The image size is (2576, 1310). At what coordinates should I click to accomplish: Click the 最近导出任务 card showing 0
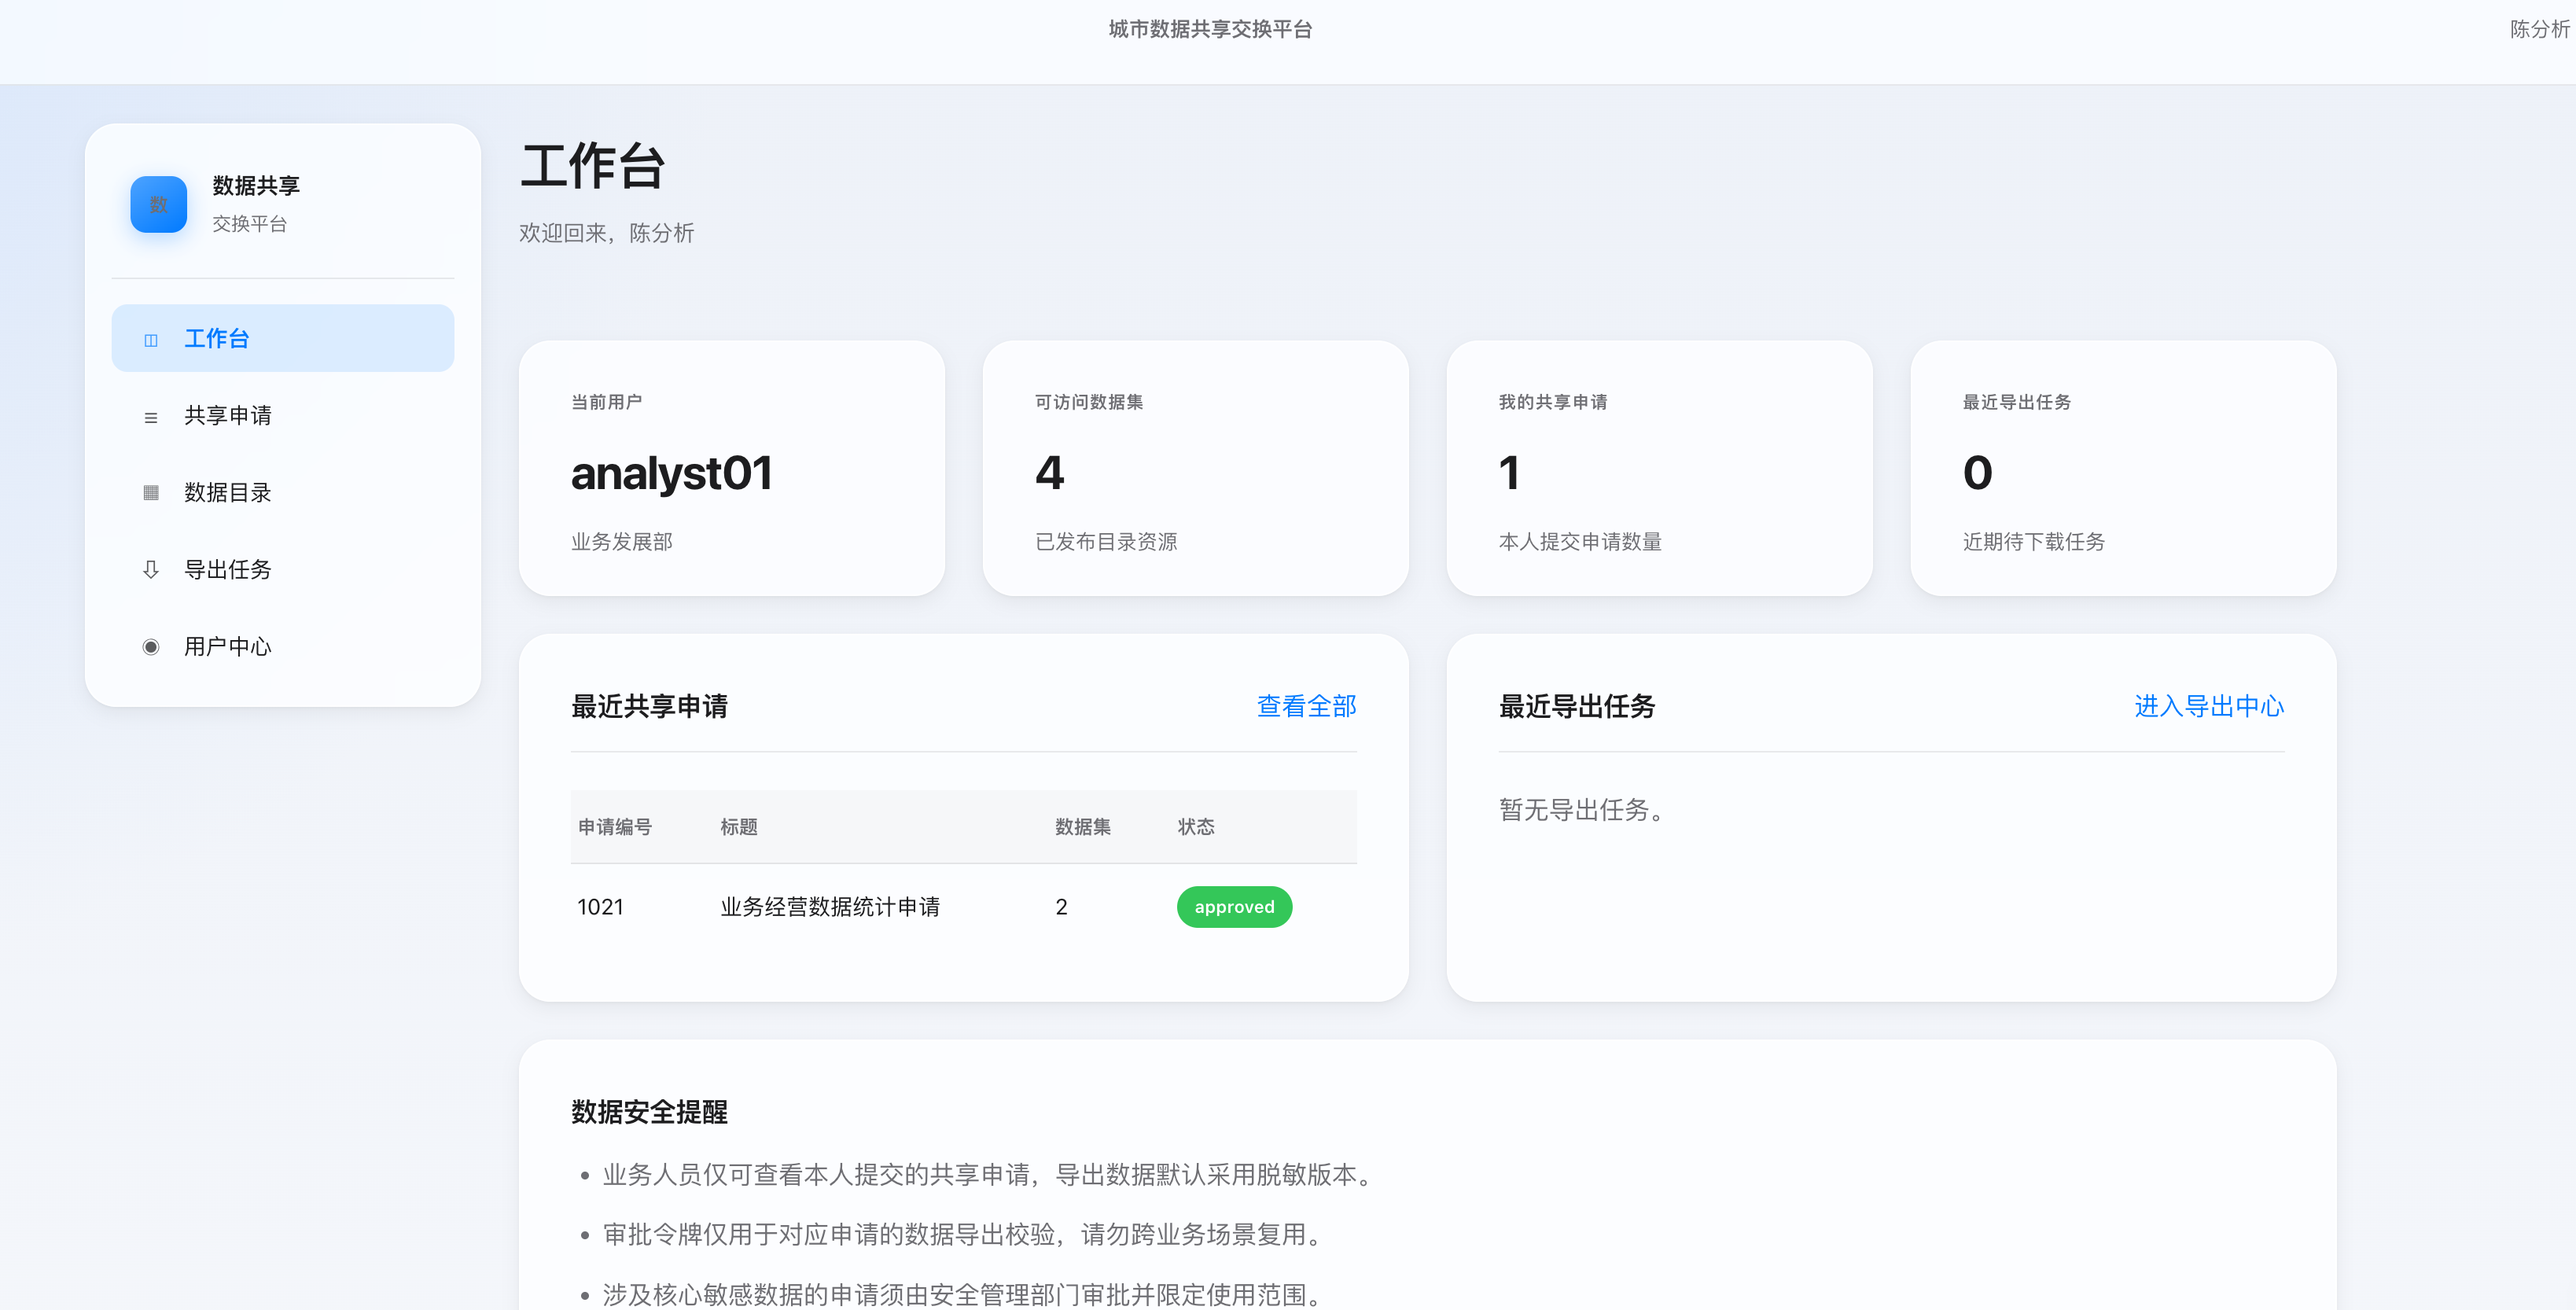tap(2123, 468)
